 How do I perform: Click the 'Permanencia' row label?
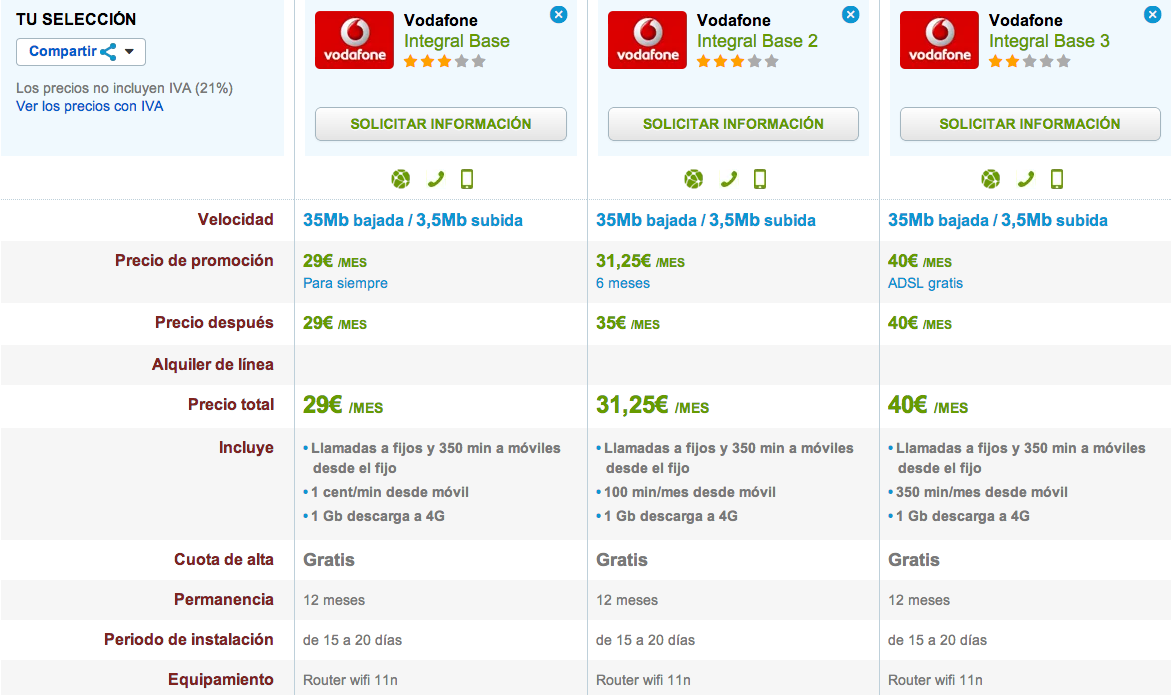click(x=224, y=599)
